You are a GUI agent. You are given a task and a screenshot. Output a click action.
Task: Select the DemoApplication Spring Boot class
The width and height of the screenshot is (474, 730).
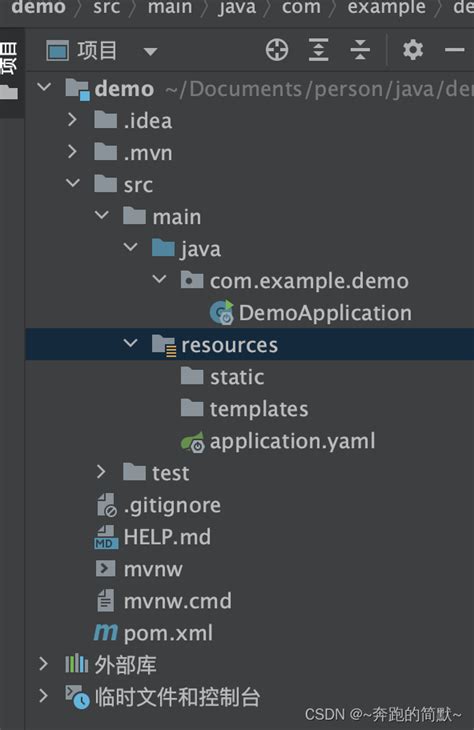(x=311, y=312)
